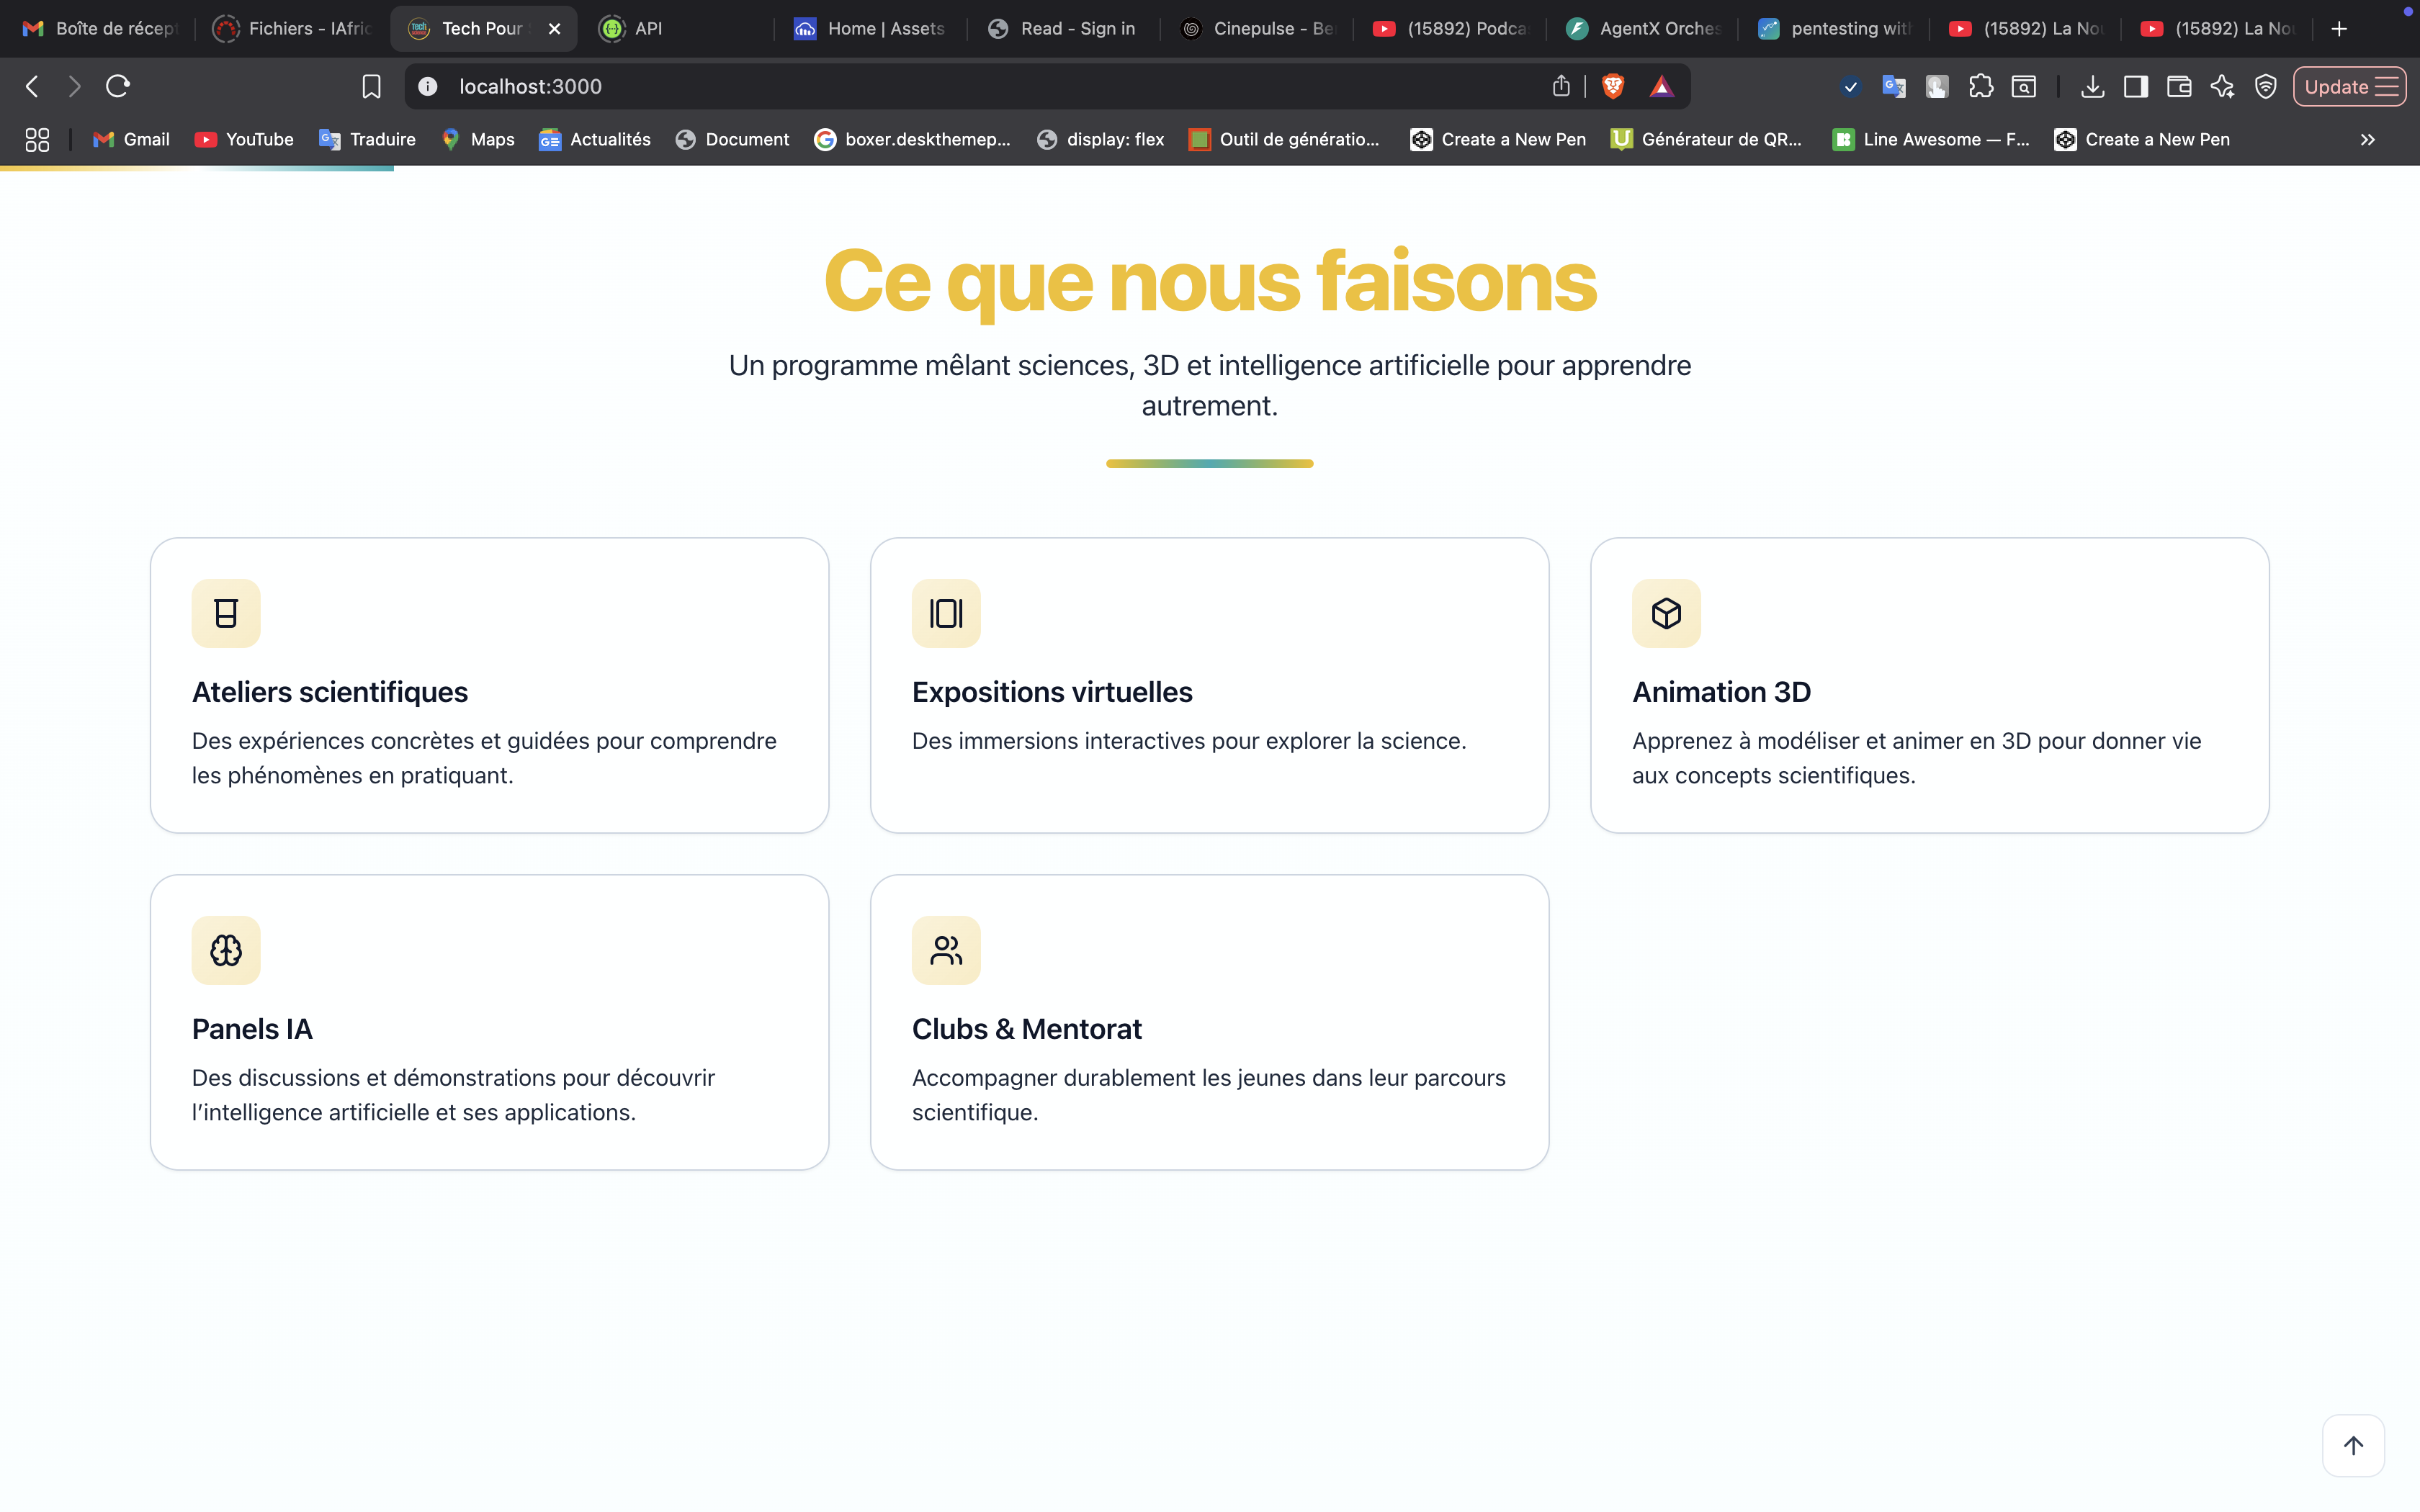Image resolution: width=2420 pixels, height=1512 pixels.
Task: Click the page scroll progress bar at top
Action: point(197,168)
